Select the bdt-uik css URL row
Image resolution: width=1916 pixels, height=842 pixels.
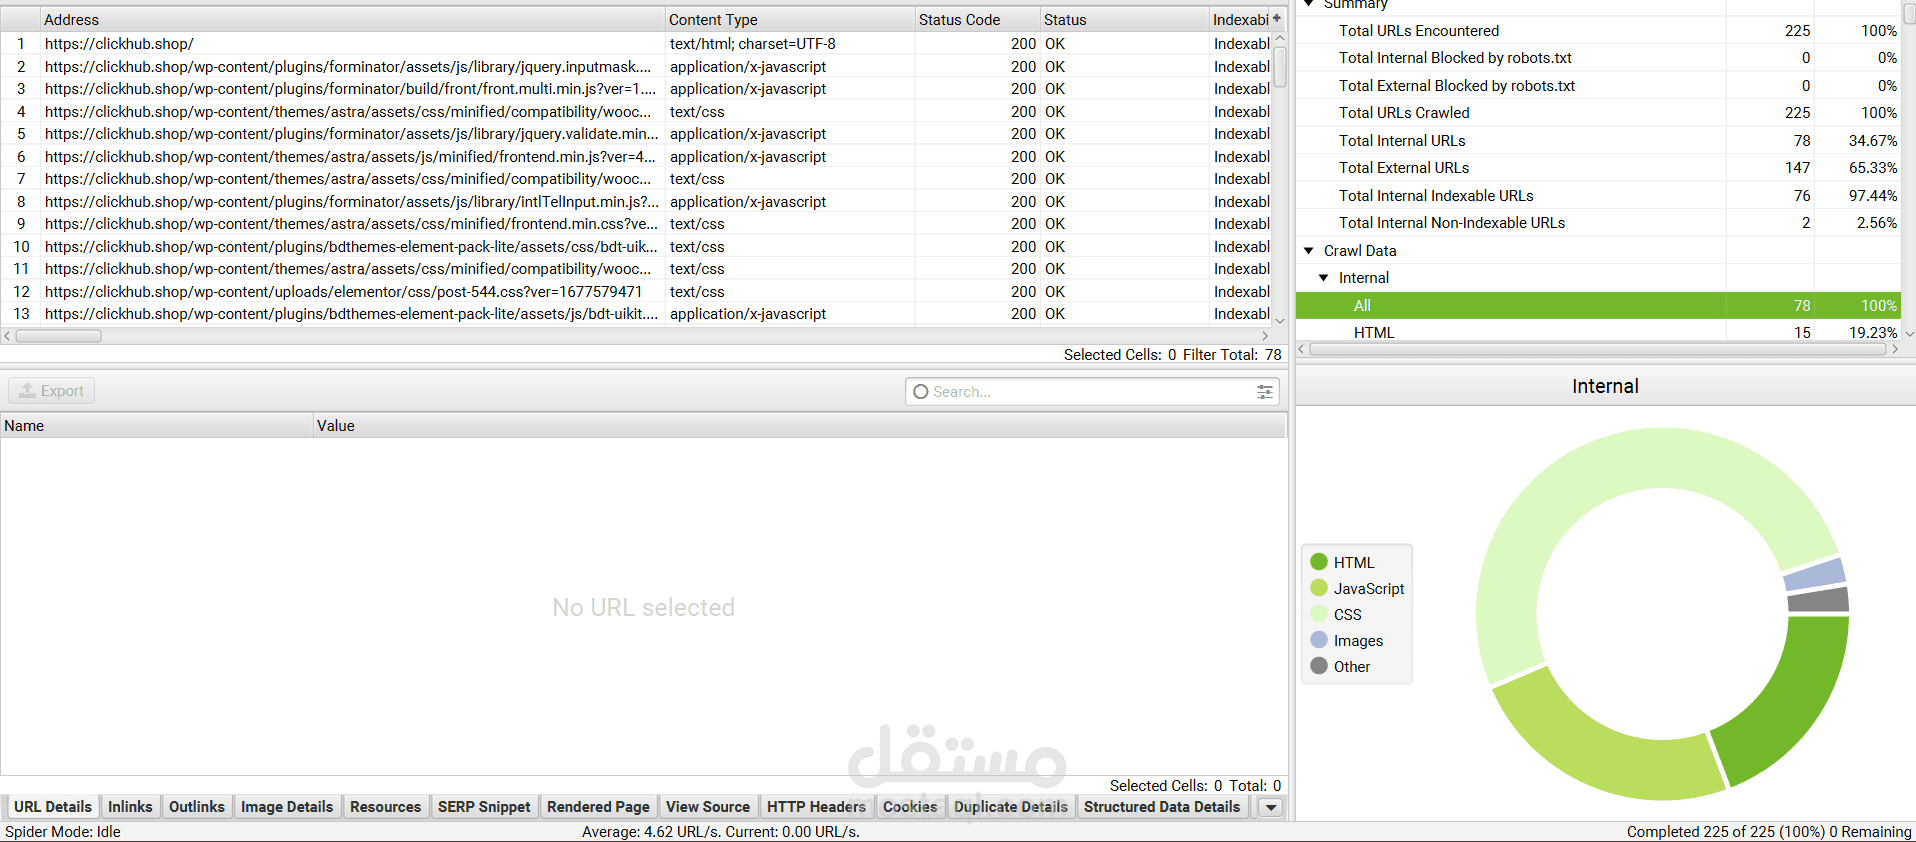click(636, 247)
